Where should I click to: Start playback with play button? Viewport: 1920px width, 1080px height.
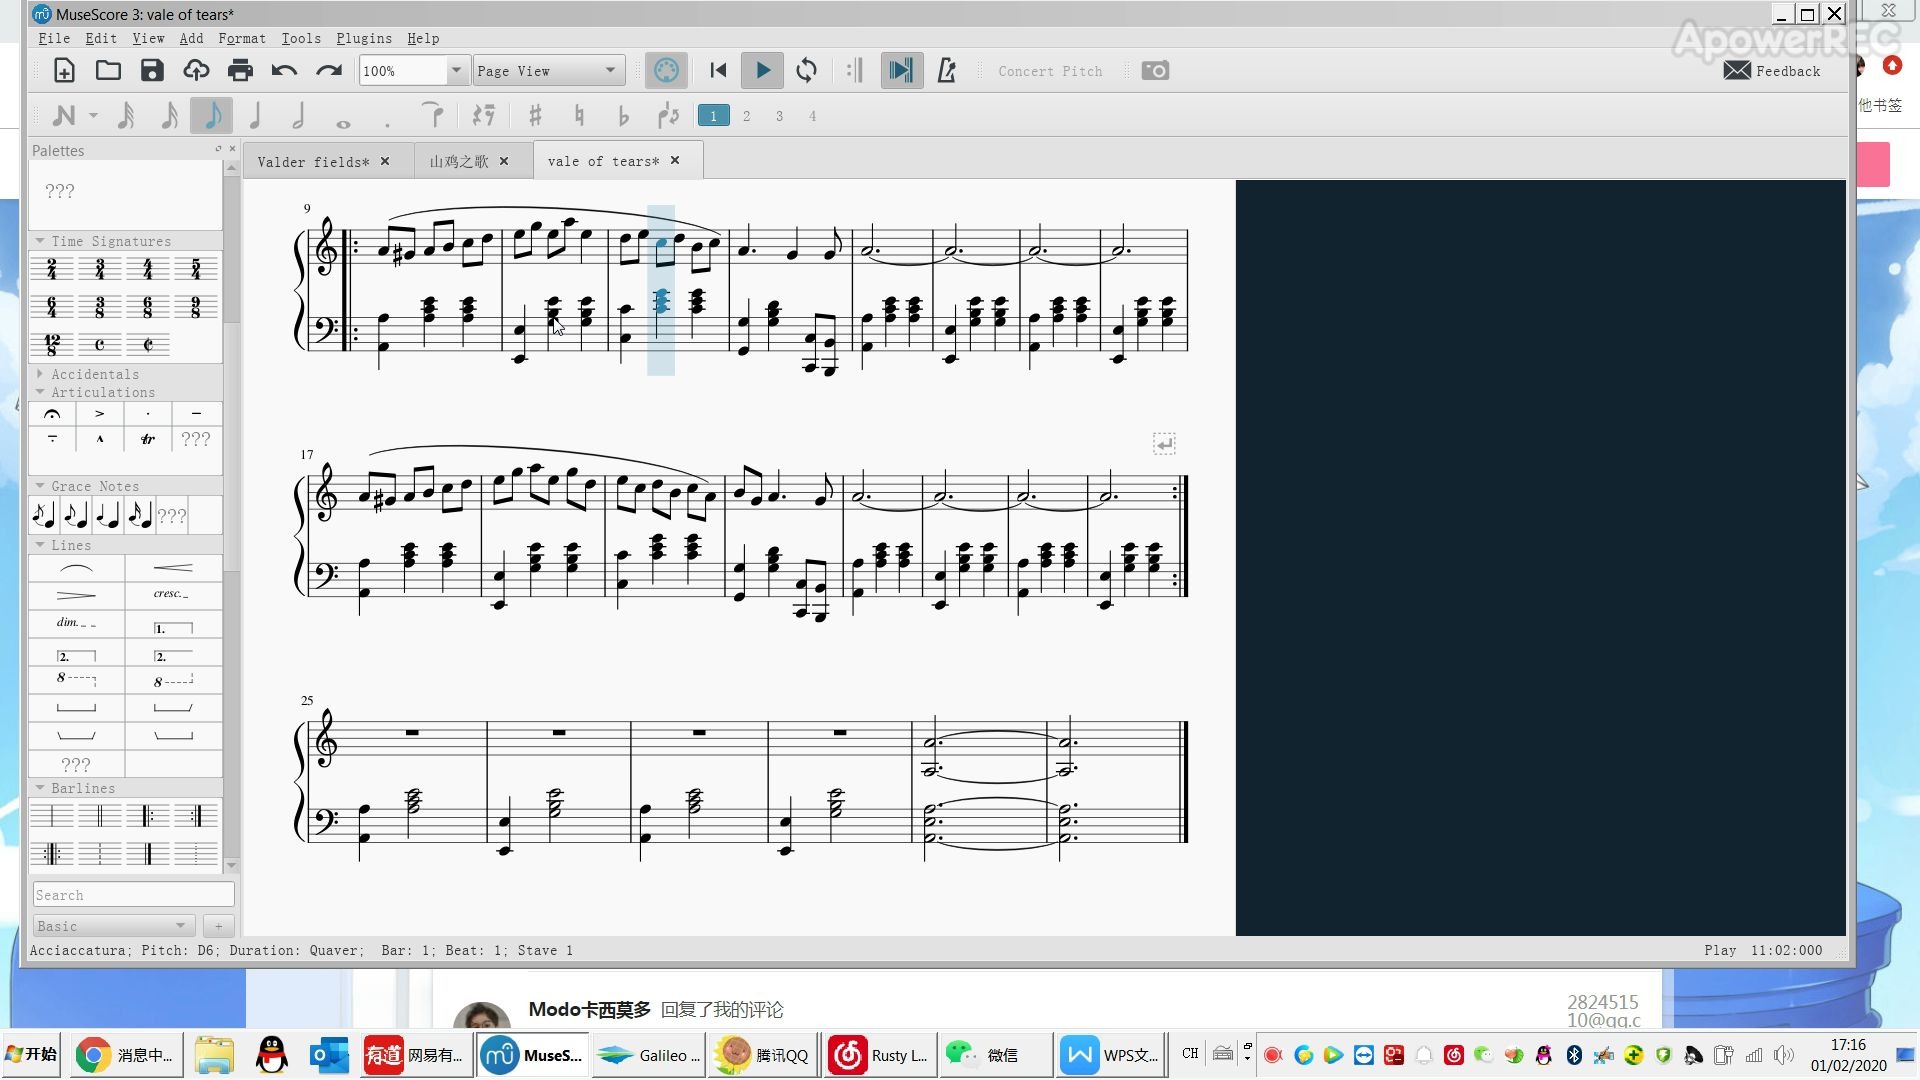[763, 71]
